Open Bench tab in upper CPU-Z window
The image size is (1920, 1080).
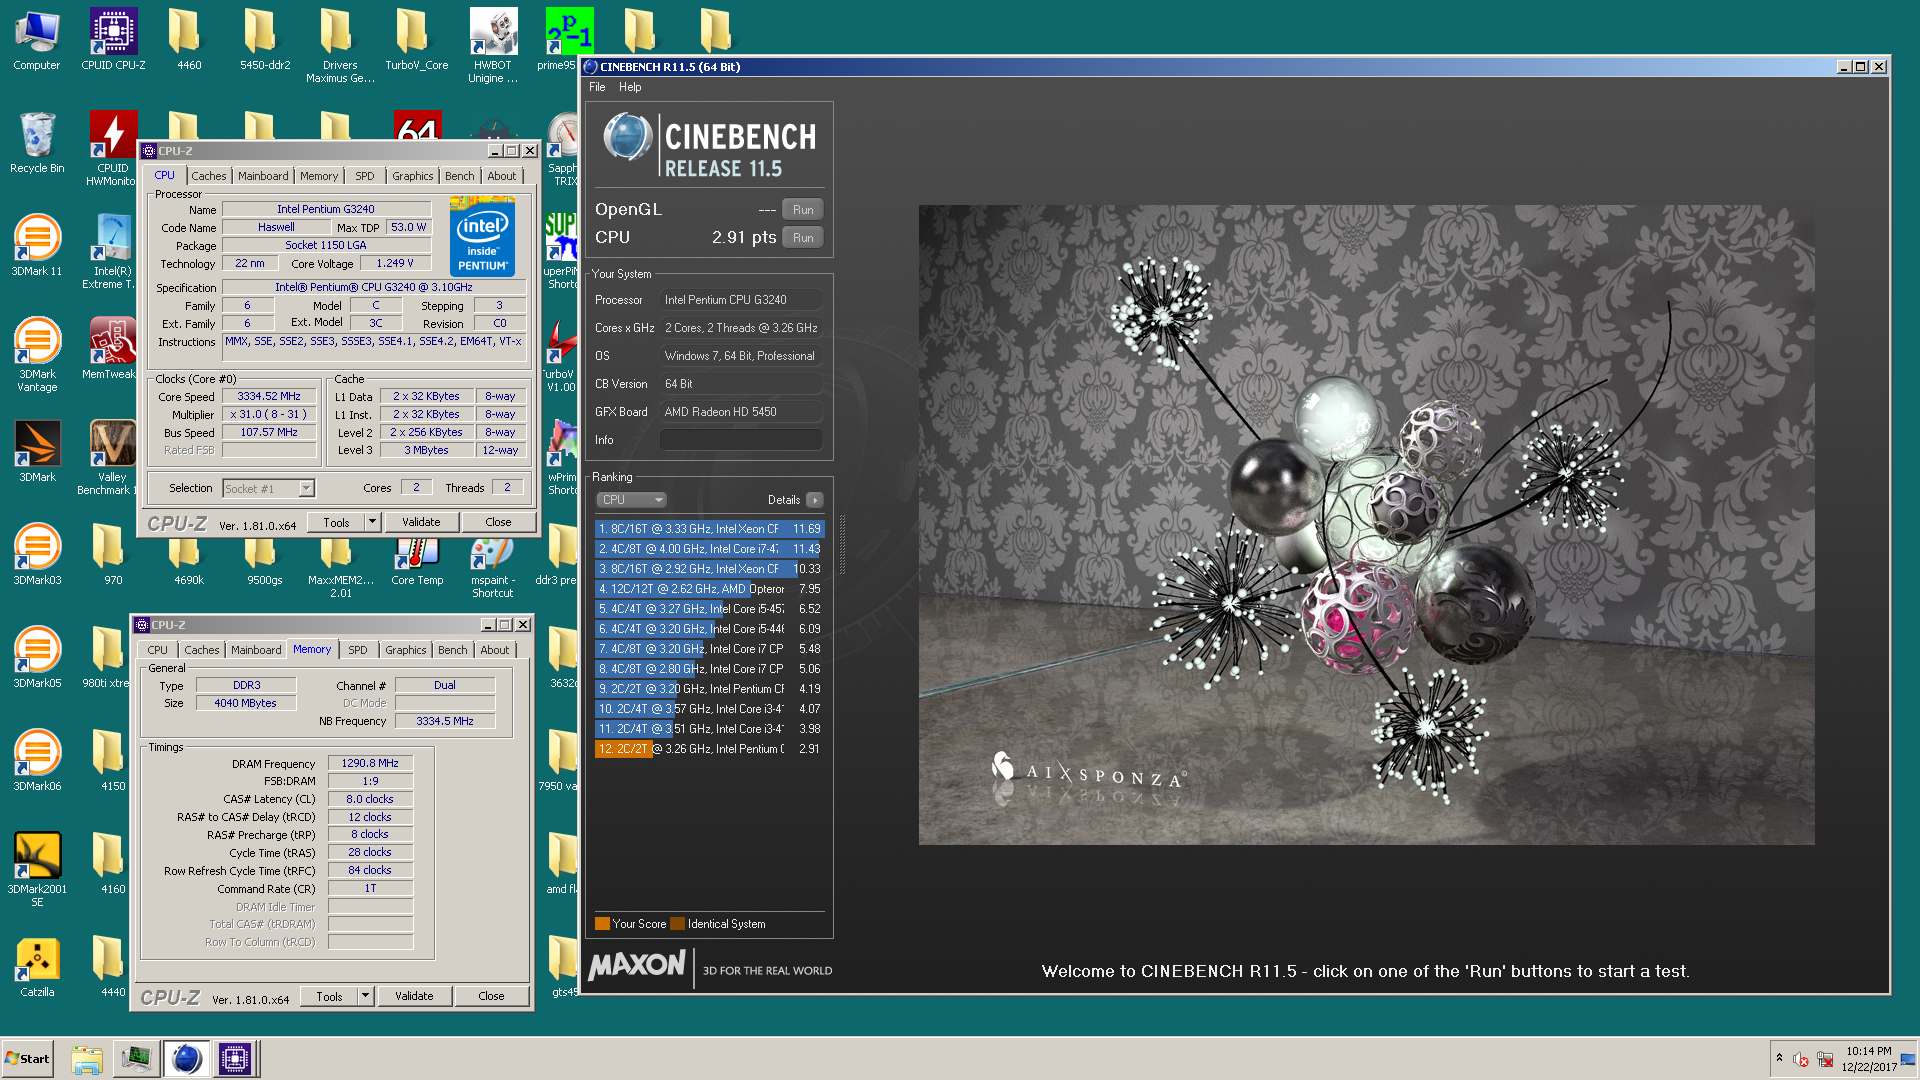tap(460, 176)
